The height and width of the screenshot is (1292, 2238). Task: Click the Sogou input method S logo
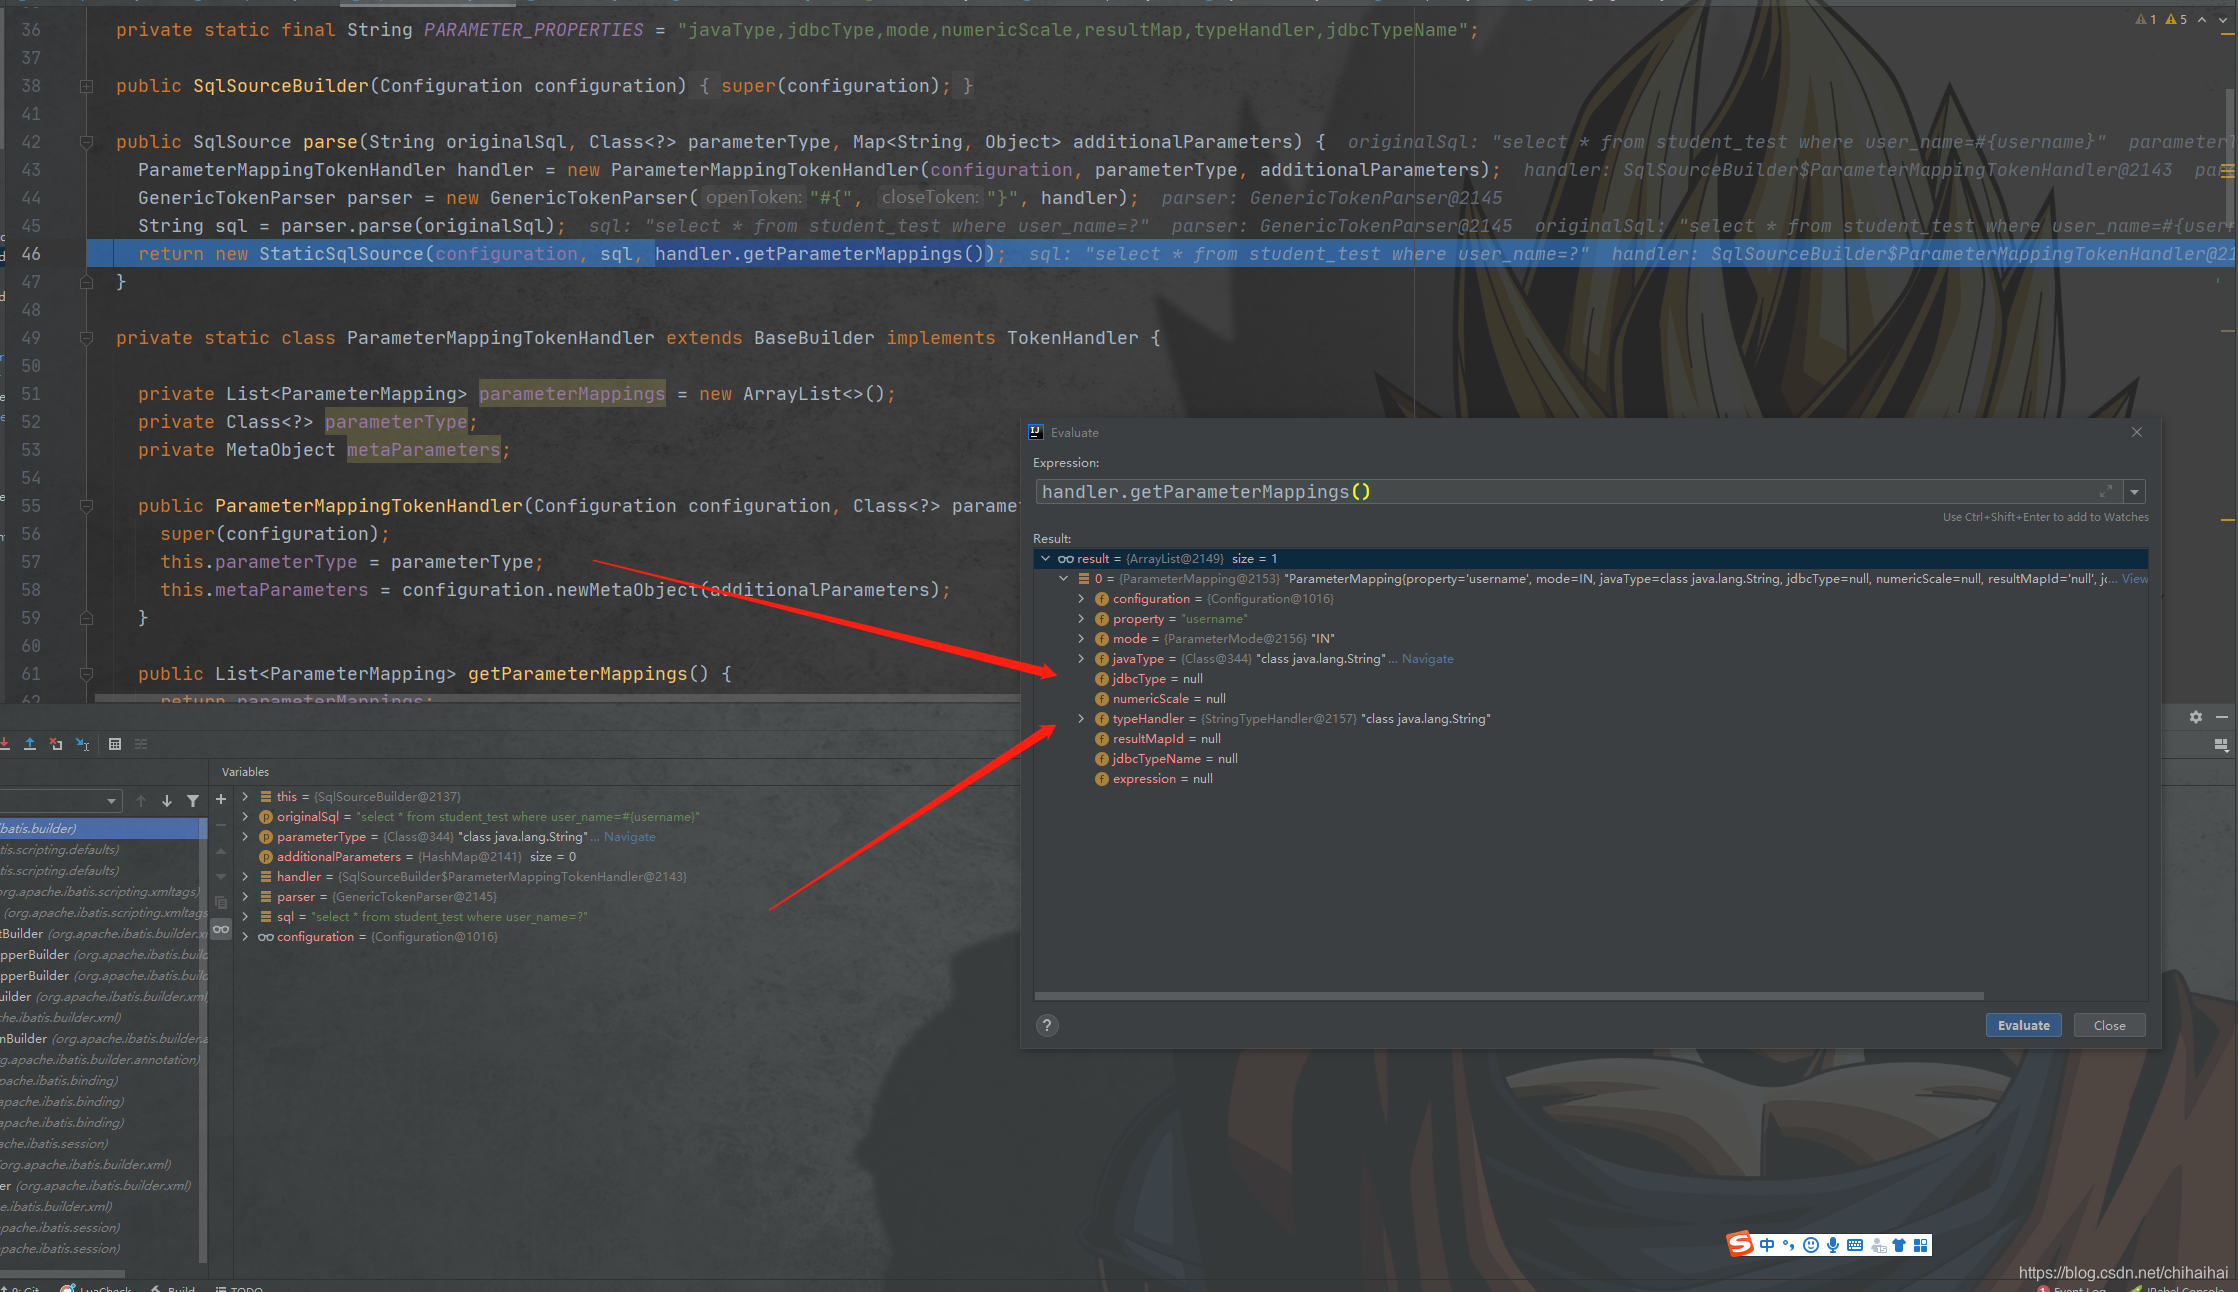(x=1740, y=1244)
